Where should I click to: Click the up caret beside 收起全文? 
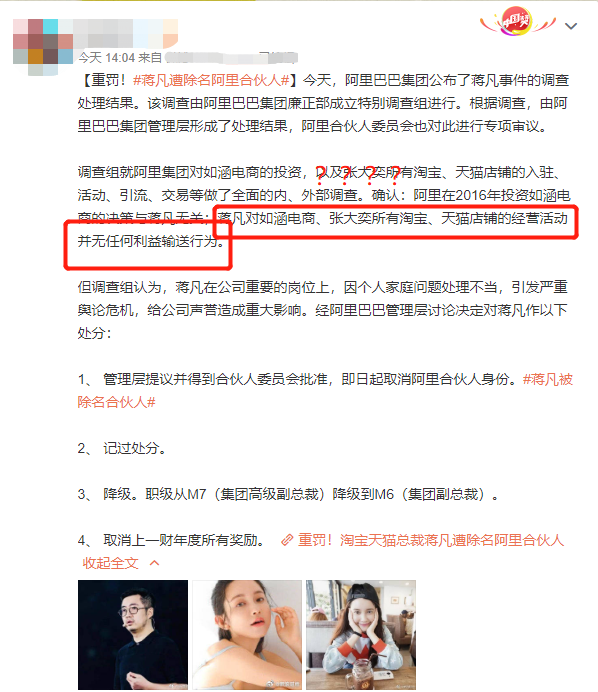154,563
